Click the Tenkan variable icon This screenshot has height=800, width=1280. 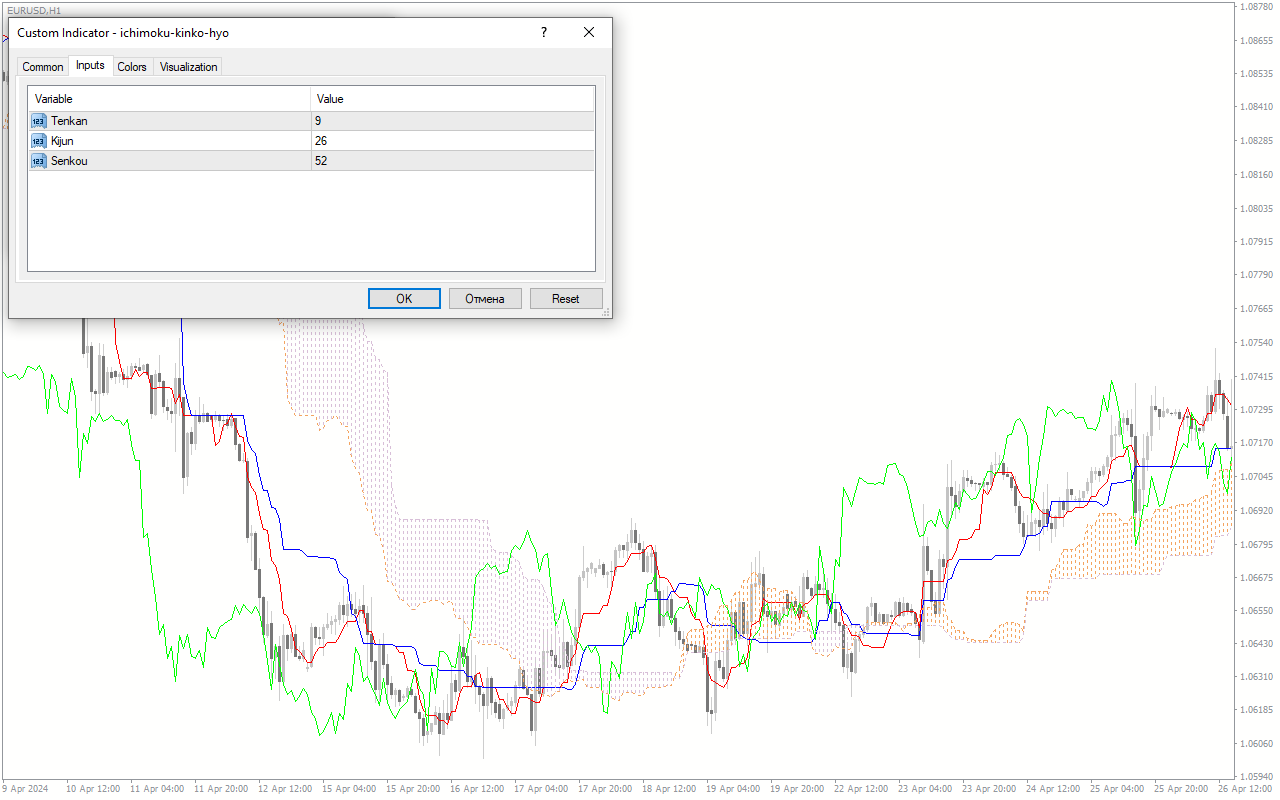pos(39,121)
